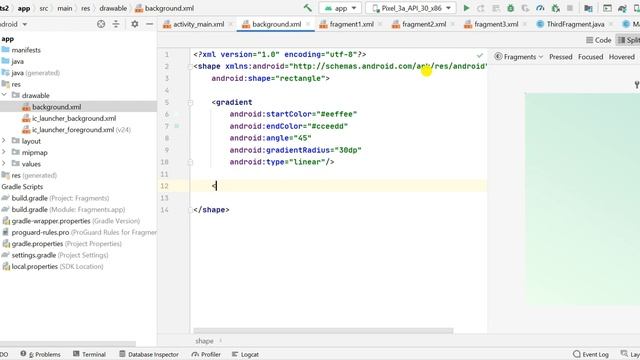Collapse the drawable folder

pyautogui.click(x=4, y=95)
